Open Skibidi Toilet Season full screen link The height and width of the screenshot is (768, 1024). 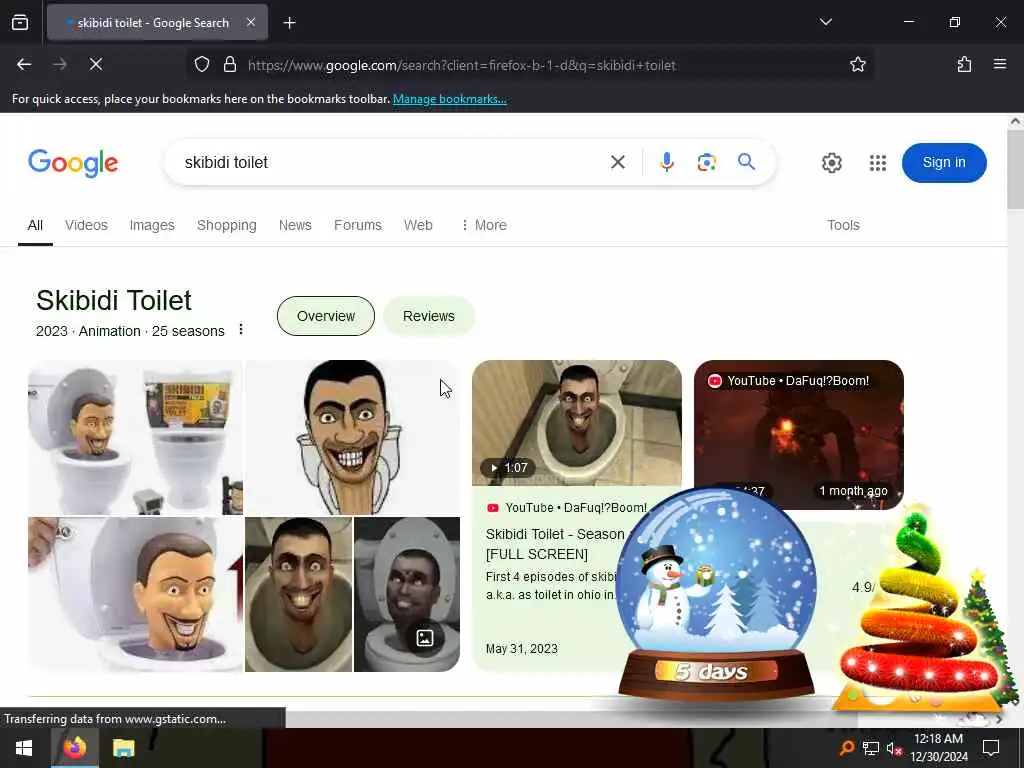(555, 544)
